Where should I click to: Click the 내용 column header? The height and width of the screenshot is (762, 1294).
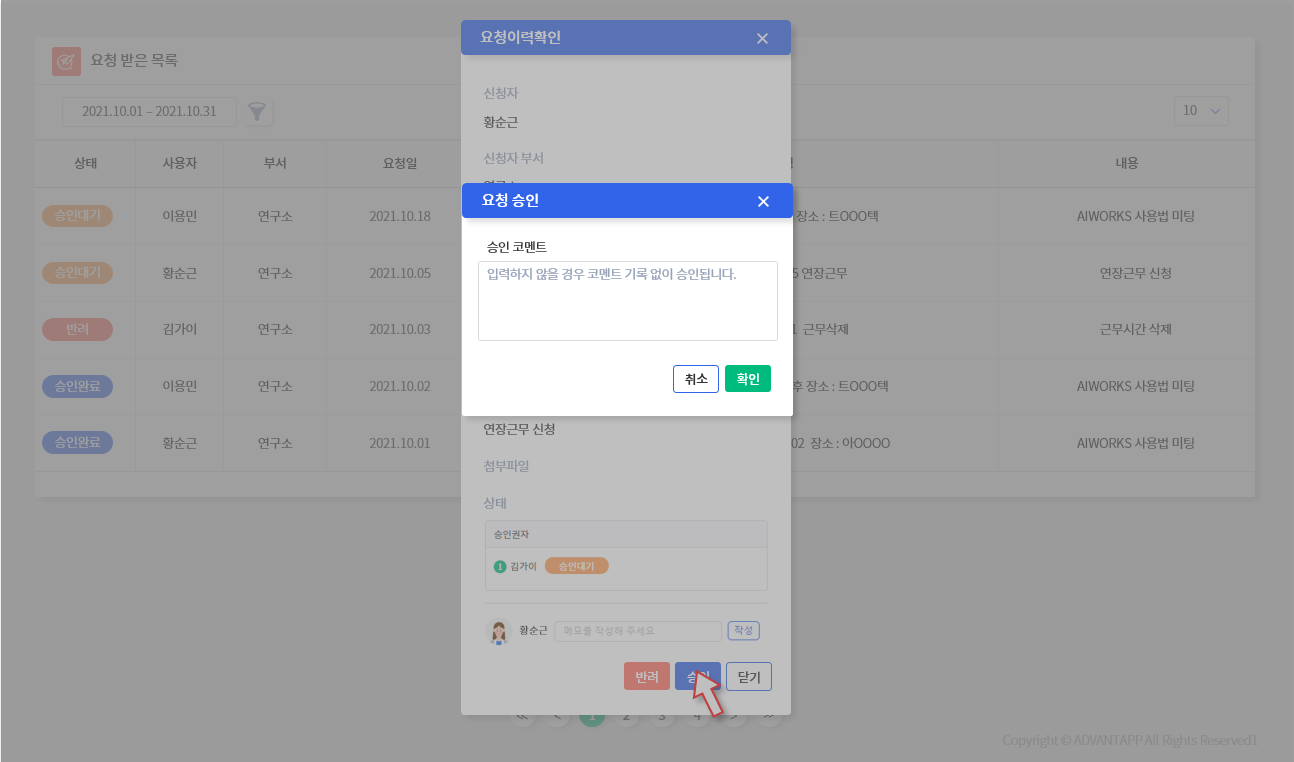(x=1127, y=163)
